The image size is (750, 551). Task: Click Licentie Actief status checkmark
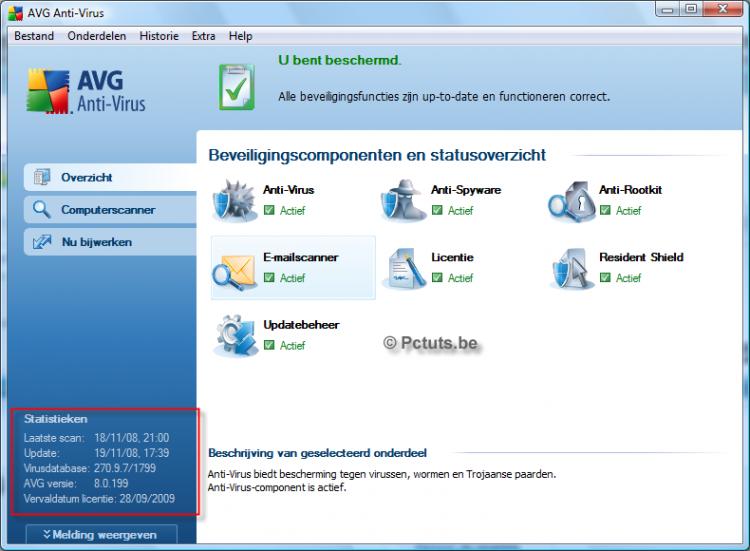pyautogui.click(x=437, y=277)
